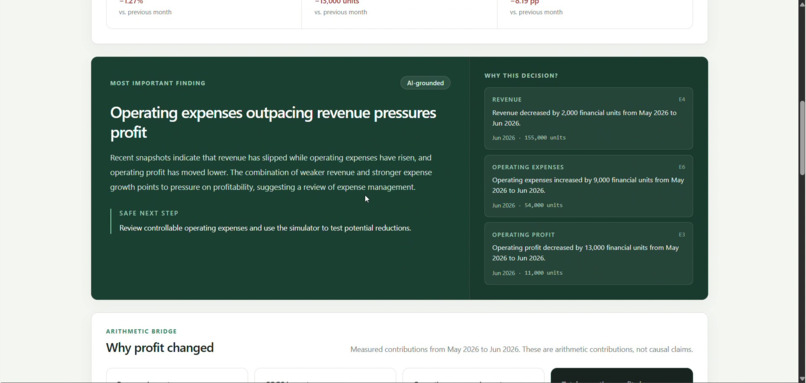Viewport: 806px width, 383px height.
Task: Click 'Review controllable operating expenses' recommendation text
Action: pyautogui.click(x=265, y=228)
